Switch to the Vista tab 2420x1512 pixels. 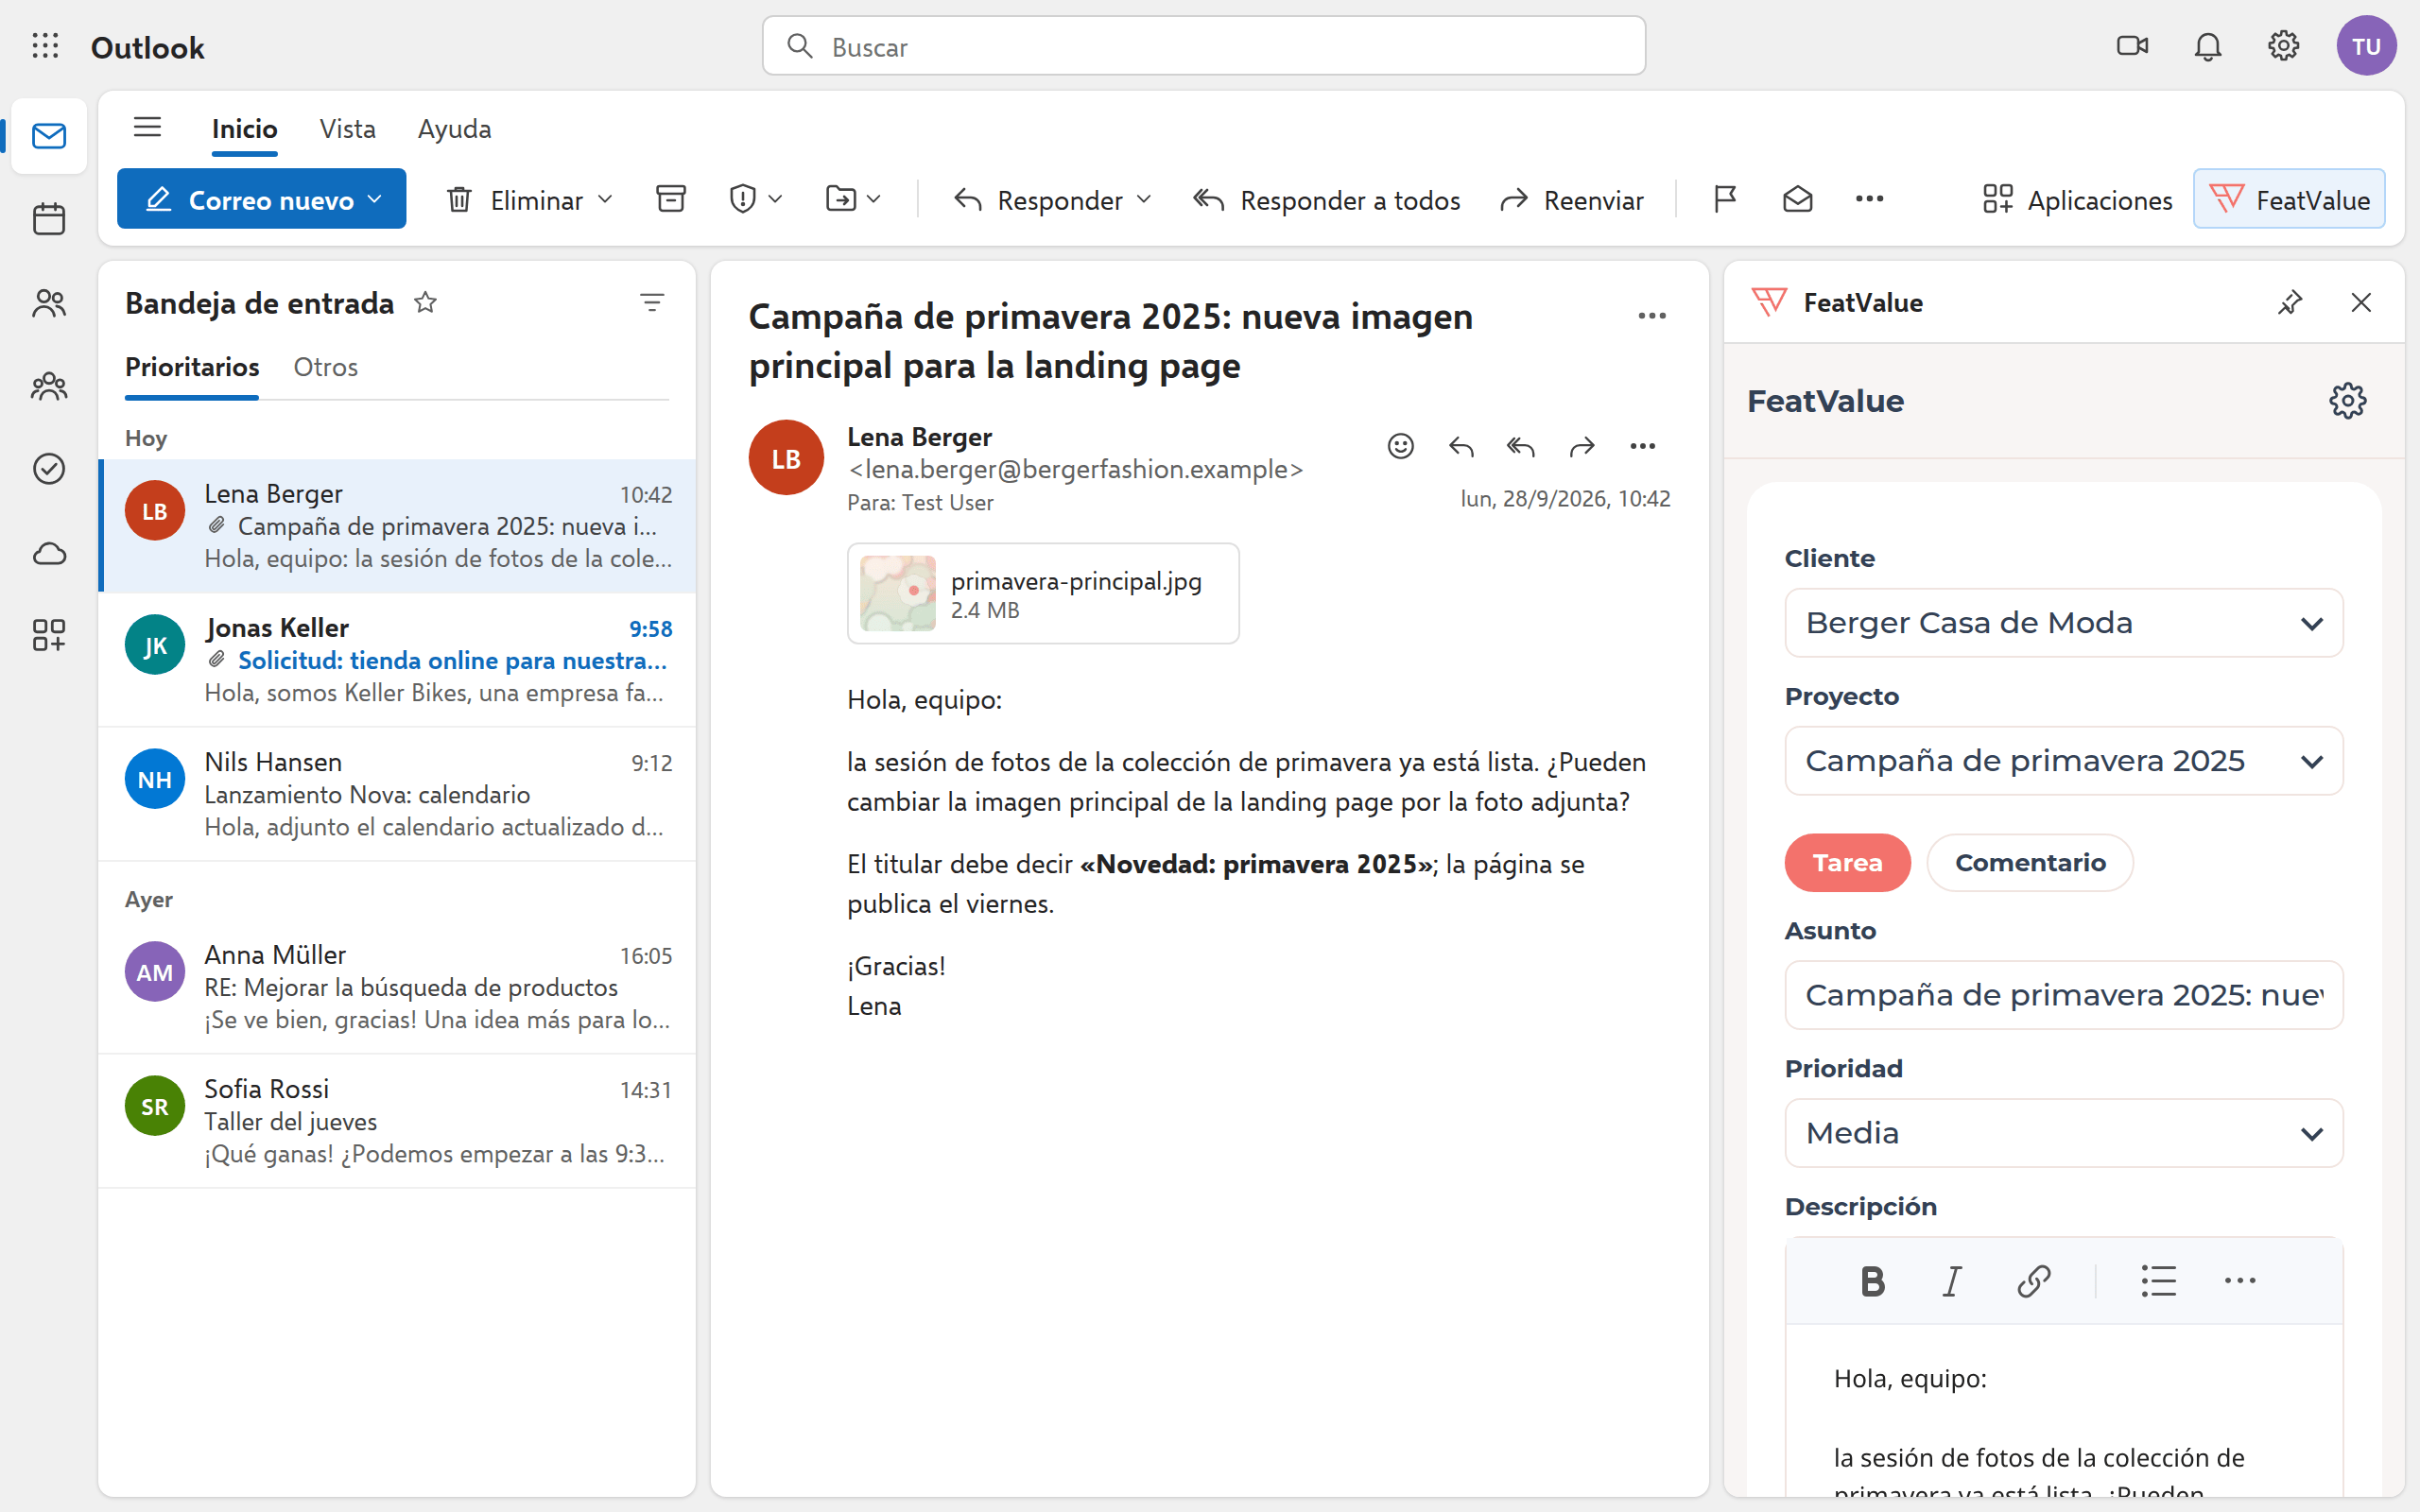(347, 129)
